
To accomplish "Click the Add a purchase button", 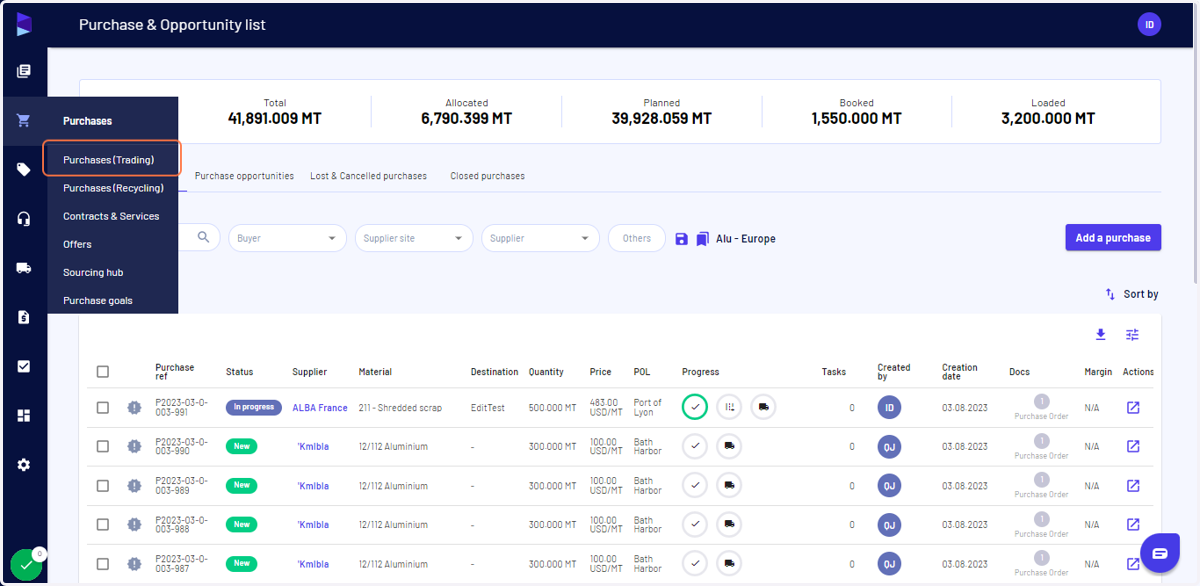I will (1113, 238).
